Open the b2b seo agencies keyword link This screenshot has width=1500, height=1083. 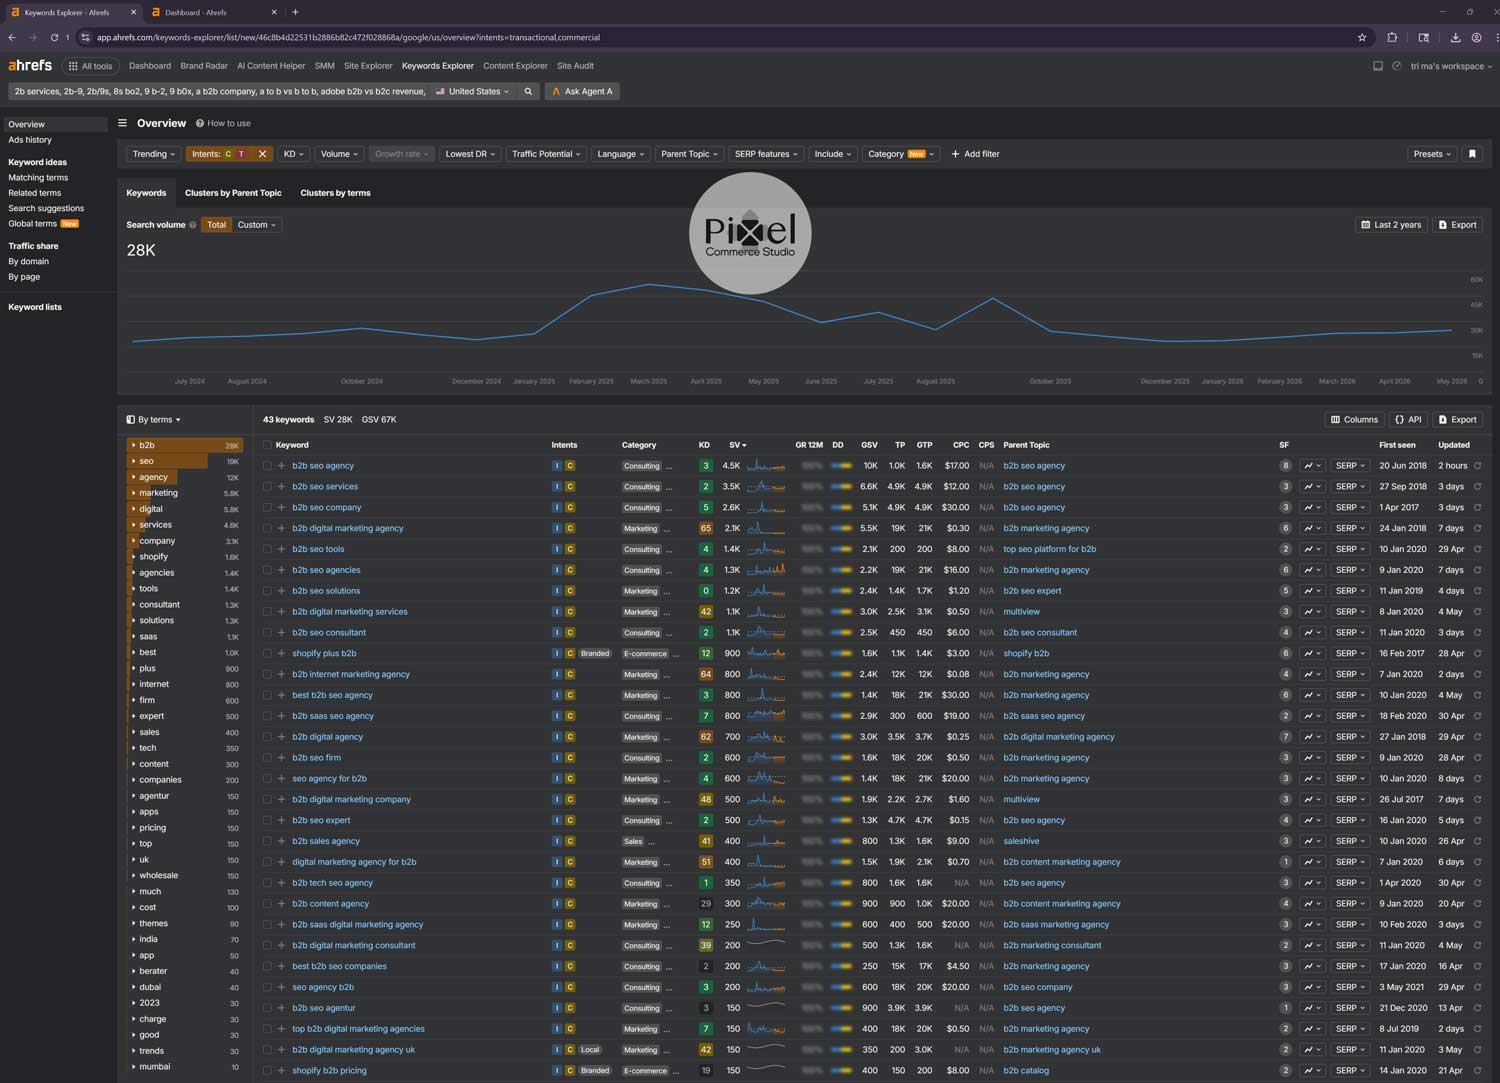tap(326, 570)
